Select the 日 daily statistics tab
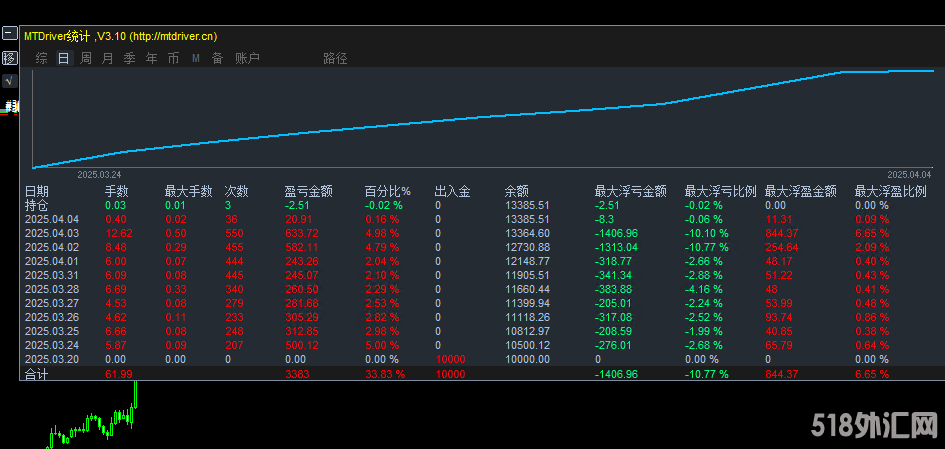 pos(64,58)
